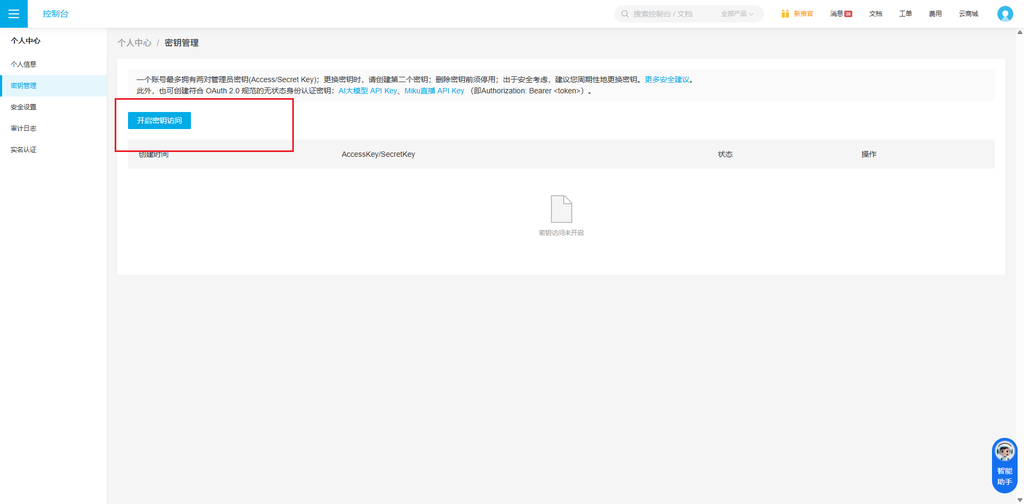Image resolution: width=1024 pixels, height=504 pixels.
Task: Click the 控制台 console title link
Action: click(x=56, y=14)
